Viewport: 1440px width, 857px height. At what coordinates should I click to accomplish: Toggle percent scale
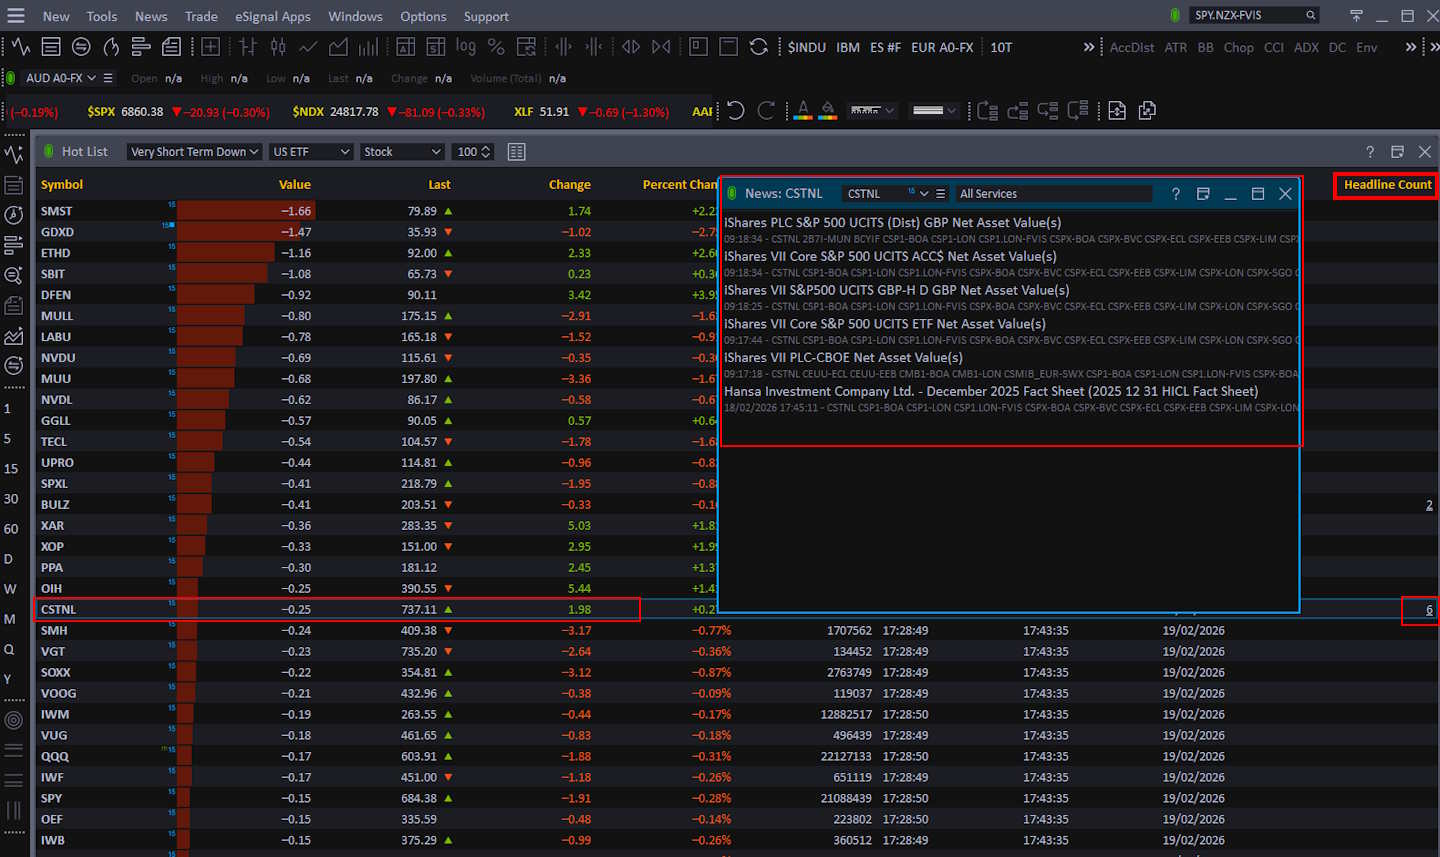(496, 47)
